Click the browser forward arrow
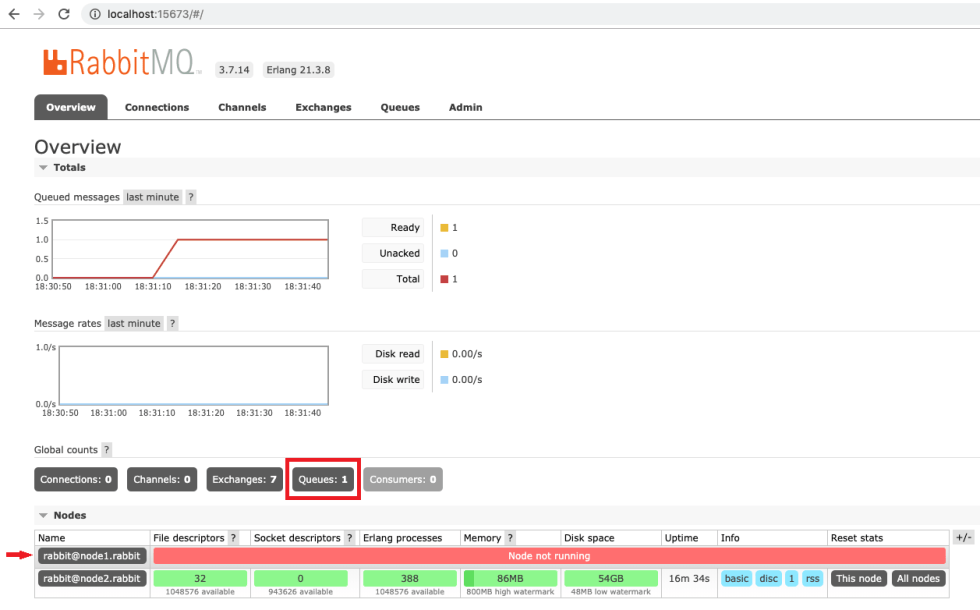 pyautogui.click(x=39, y=14)
